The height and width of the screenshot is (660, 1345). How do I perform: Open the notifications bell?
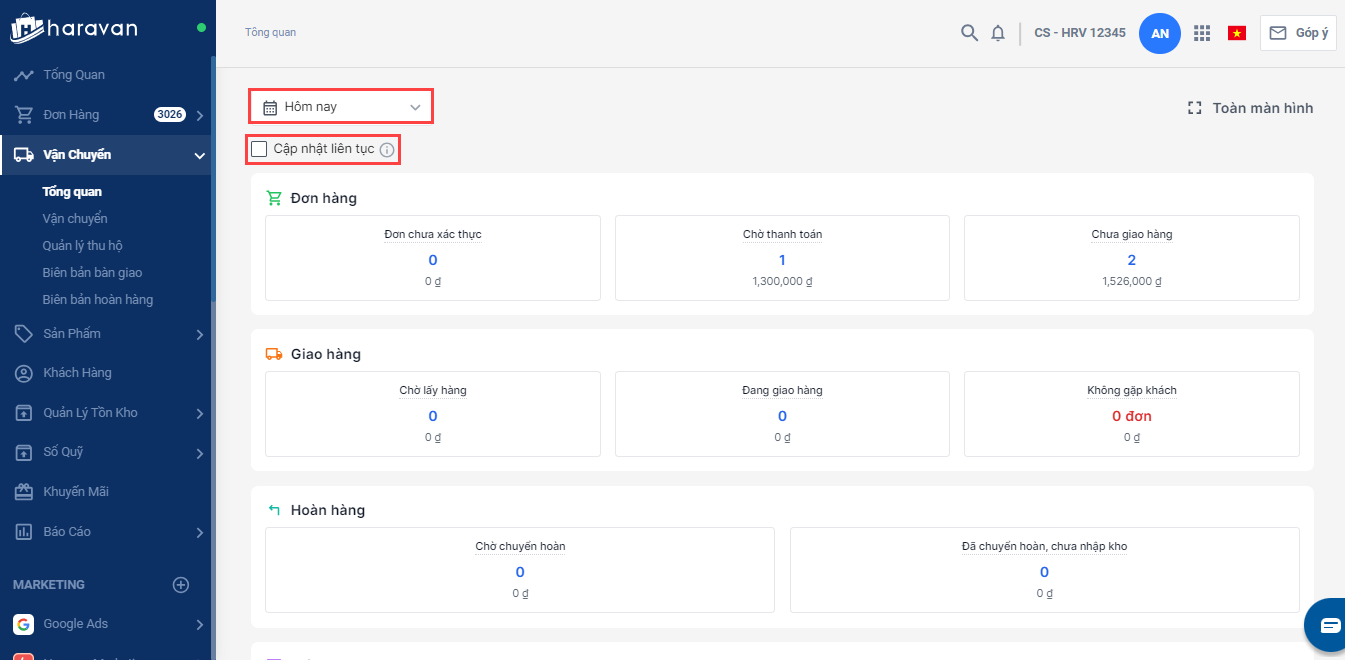tap(998, 33)
